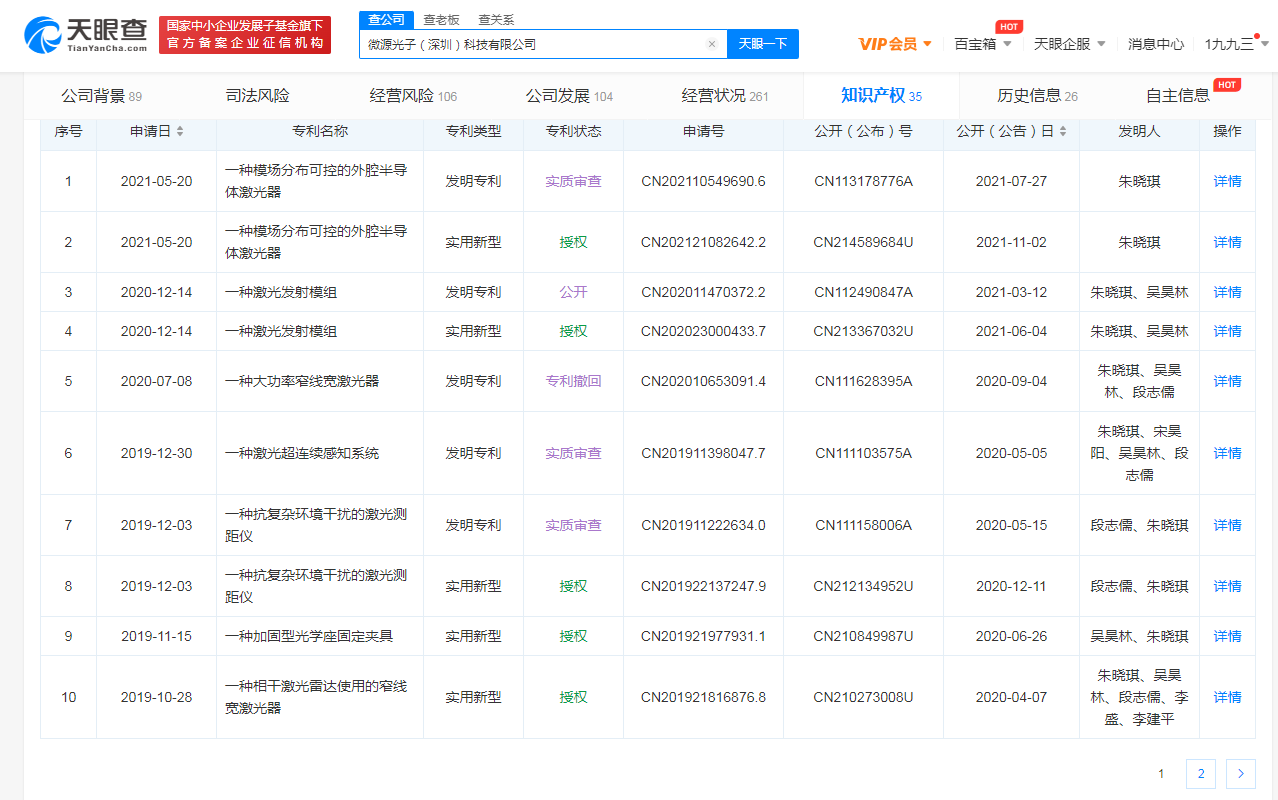Open 详情 for patent row 10

coord(1227,697)
